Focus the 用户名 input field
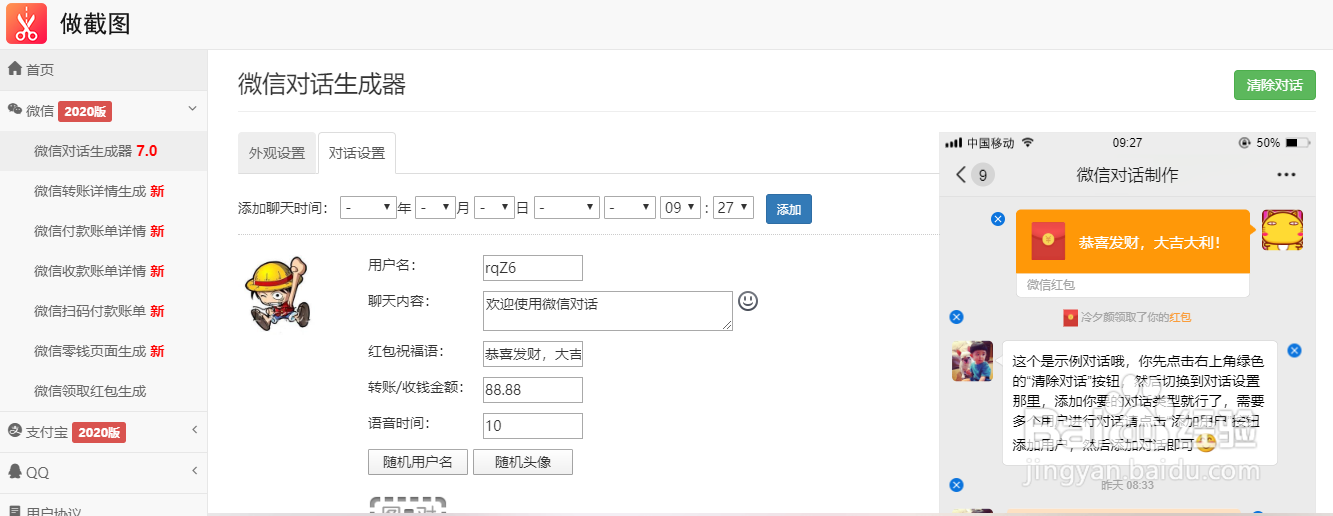Image resolution: width=1333 pixels, height=516 pixels. (532, 267)
